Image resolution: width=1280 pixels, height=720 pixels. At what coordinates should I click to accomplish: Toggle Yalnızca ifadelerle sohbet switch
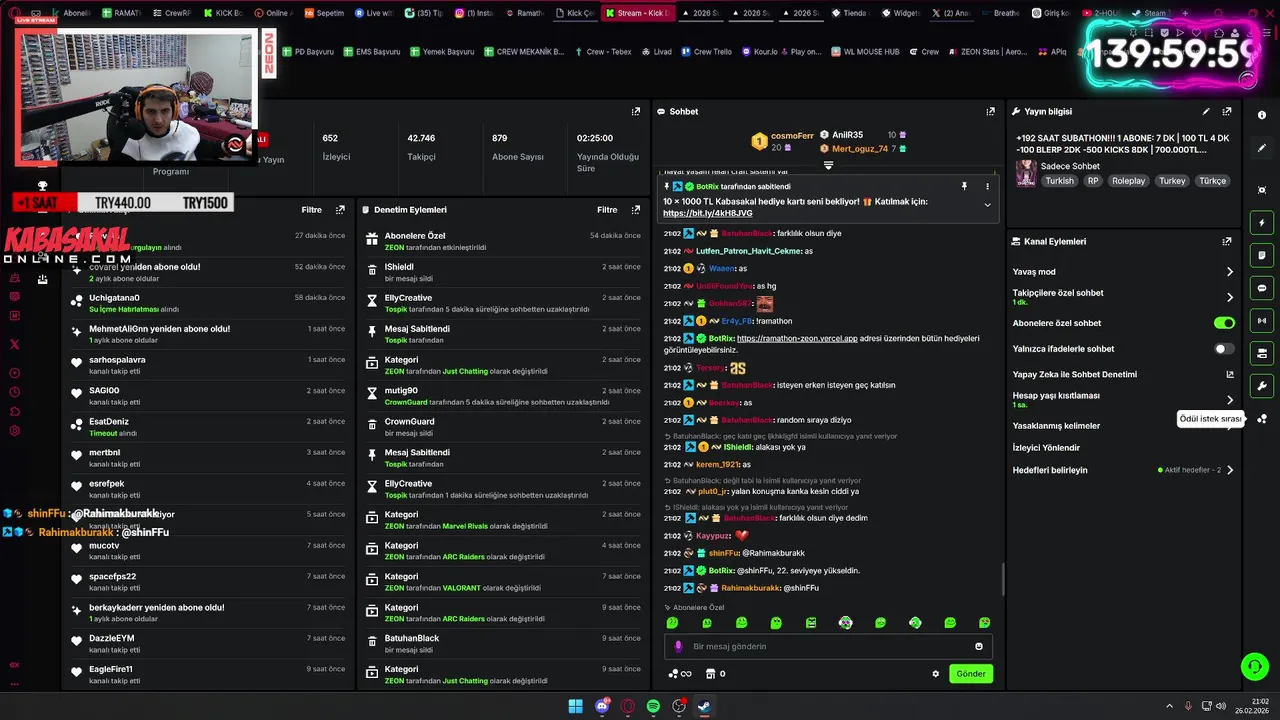(1224, 349)
